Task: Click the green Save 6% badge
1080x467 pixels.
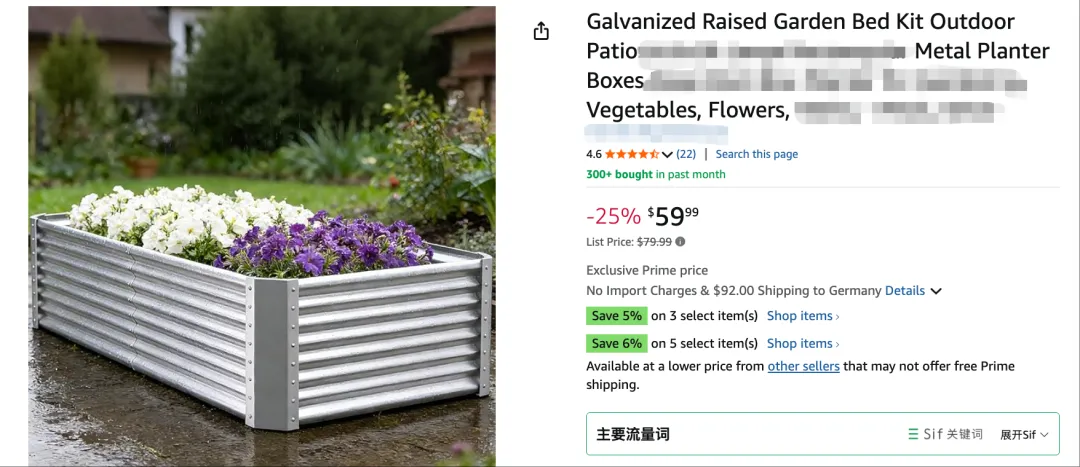Action: [616, 343]
